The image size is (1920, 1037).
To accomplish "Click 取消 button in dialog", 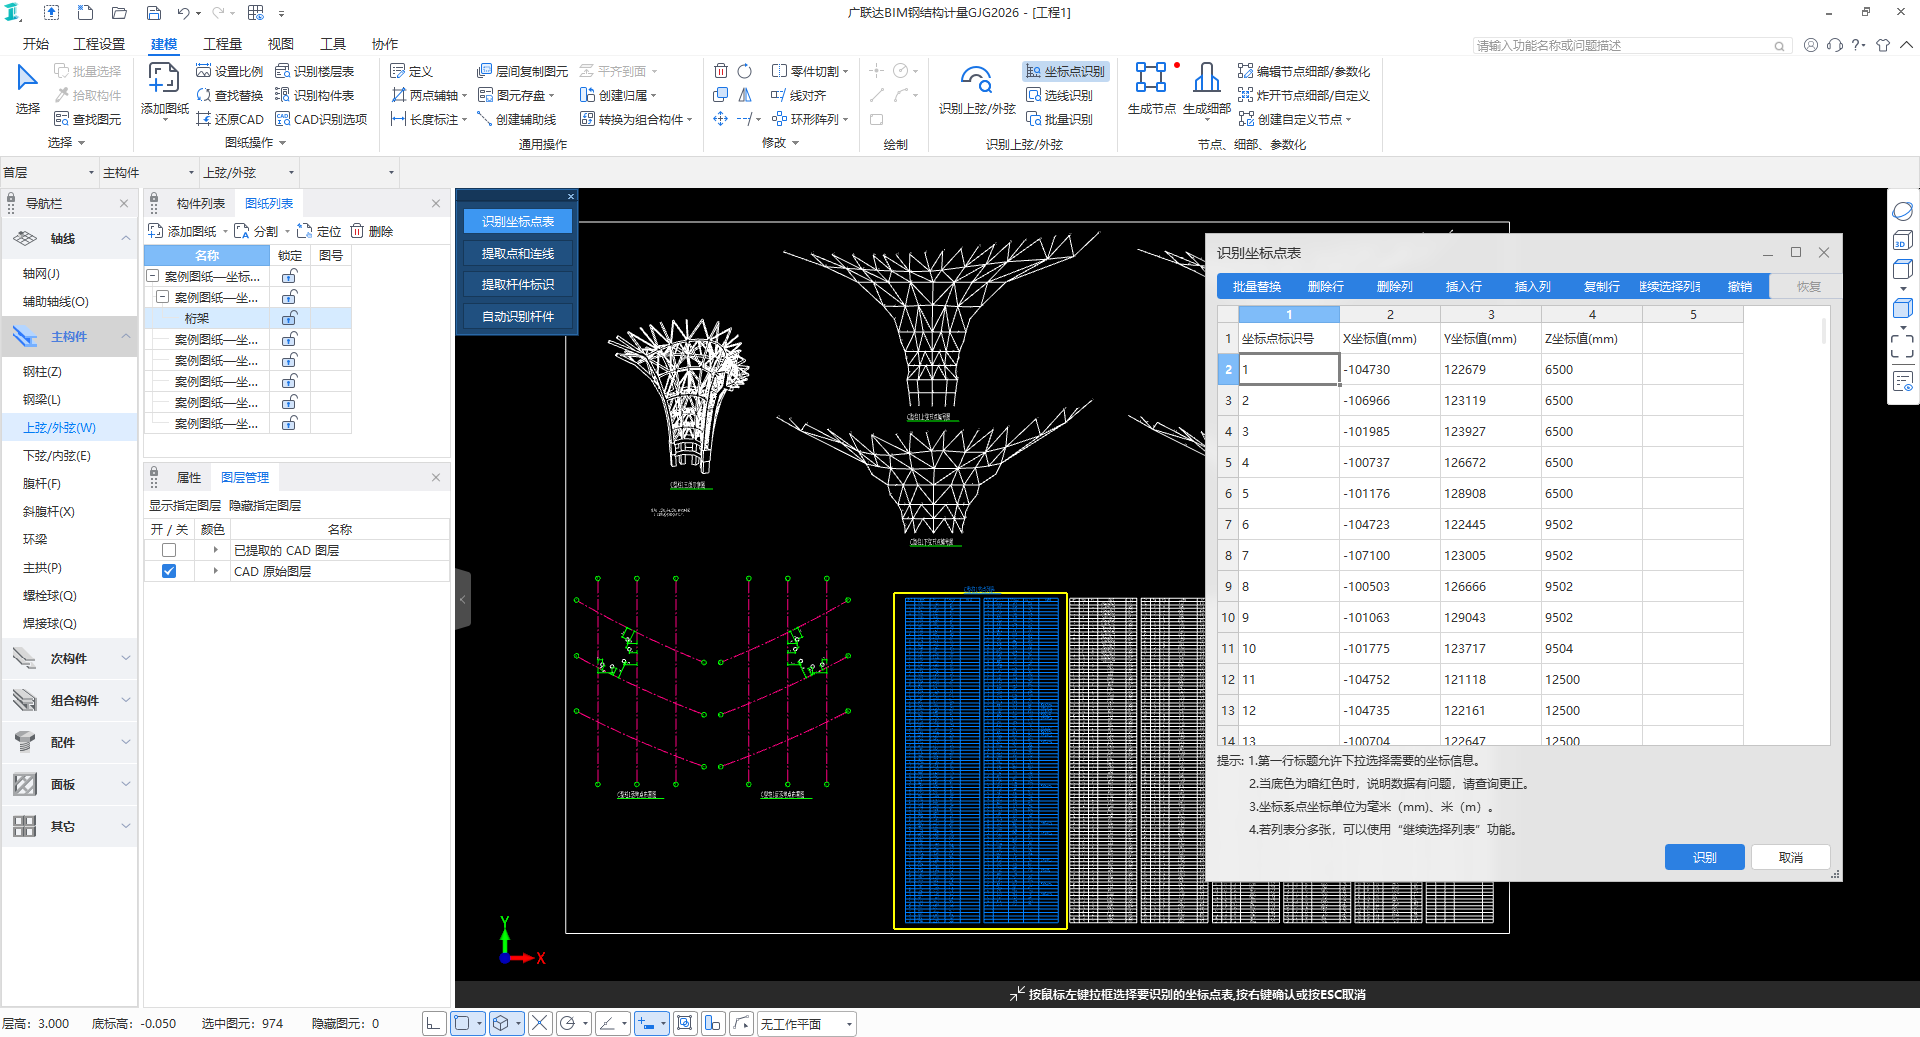I will coord(1790,857).
